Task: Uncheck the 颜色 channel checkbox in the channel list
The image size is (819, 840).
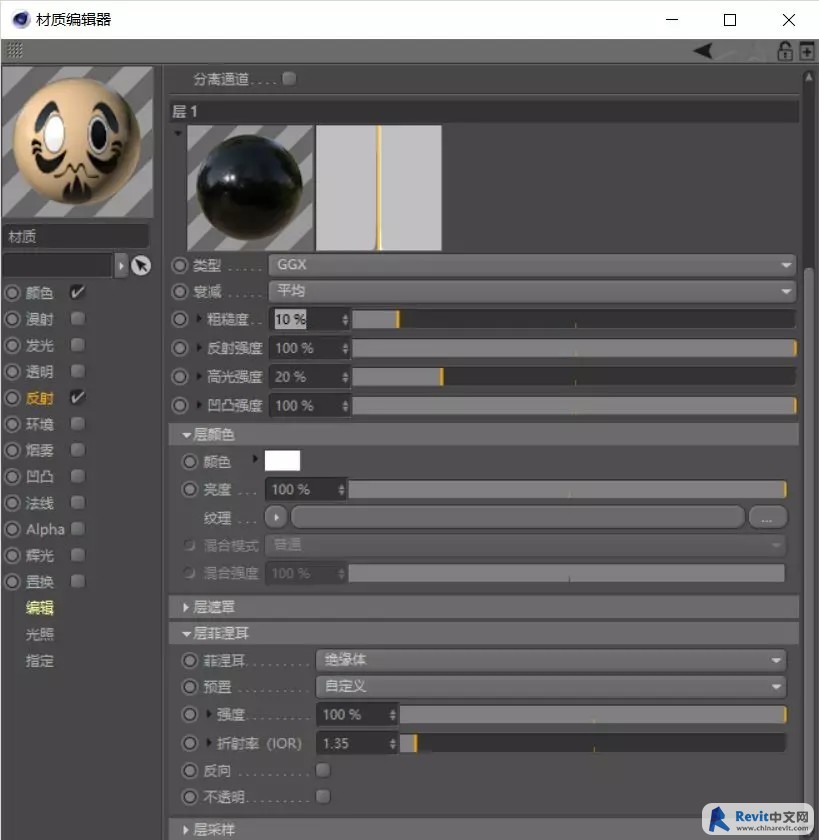Action: (x=78, y=292)
